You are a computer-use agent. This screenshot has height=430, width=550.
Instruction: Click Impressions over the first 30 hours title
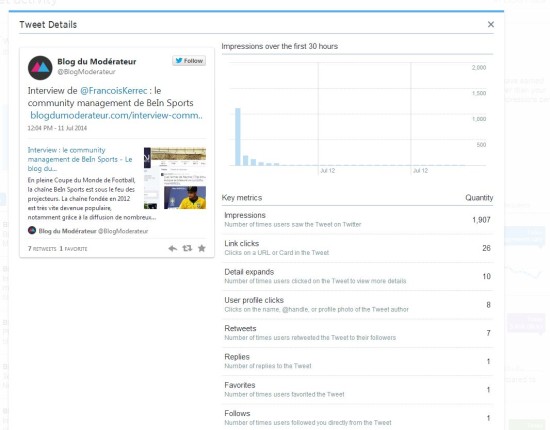click(280, 46)
